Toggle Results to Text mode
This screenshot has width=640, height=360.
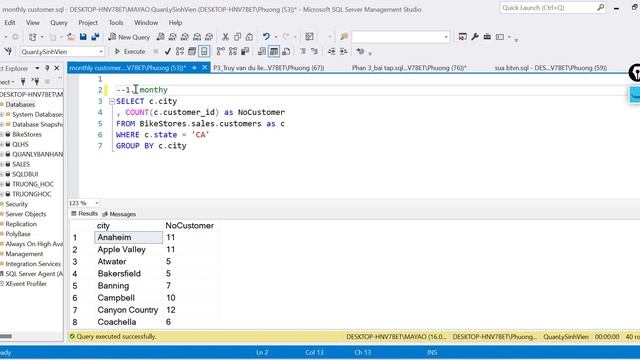click(262, 51)
